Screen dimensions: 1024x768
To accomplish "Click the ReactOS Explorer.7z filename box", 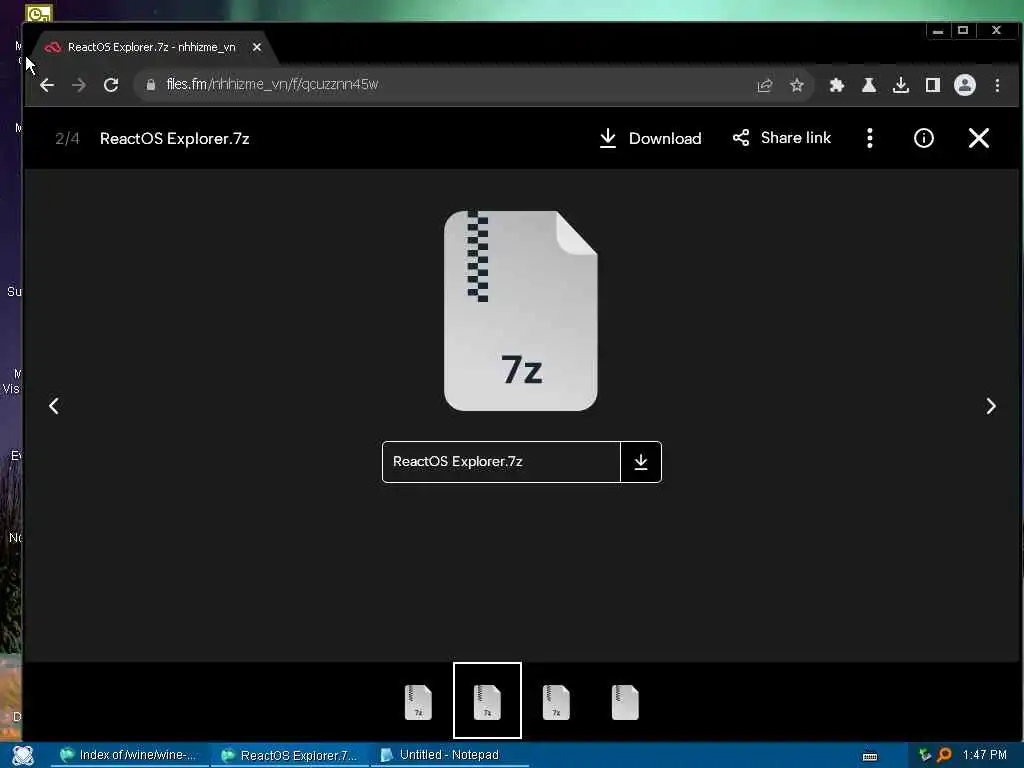I will (501, 462).
